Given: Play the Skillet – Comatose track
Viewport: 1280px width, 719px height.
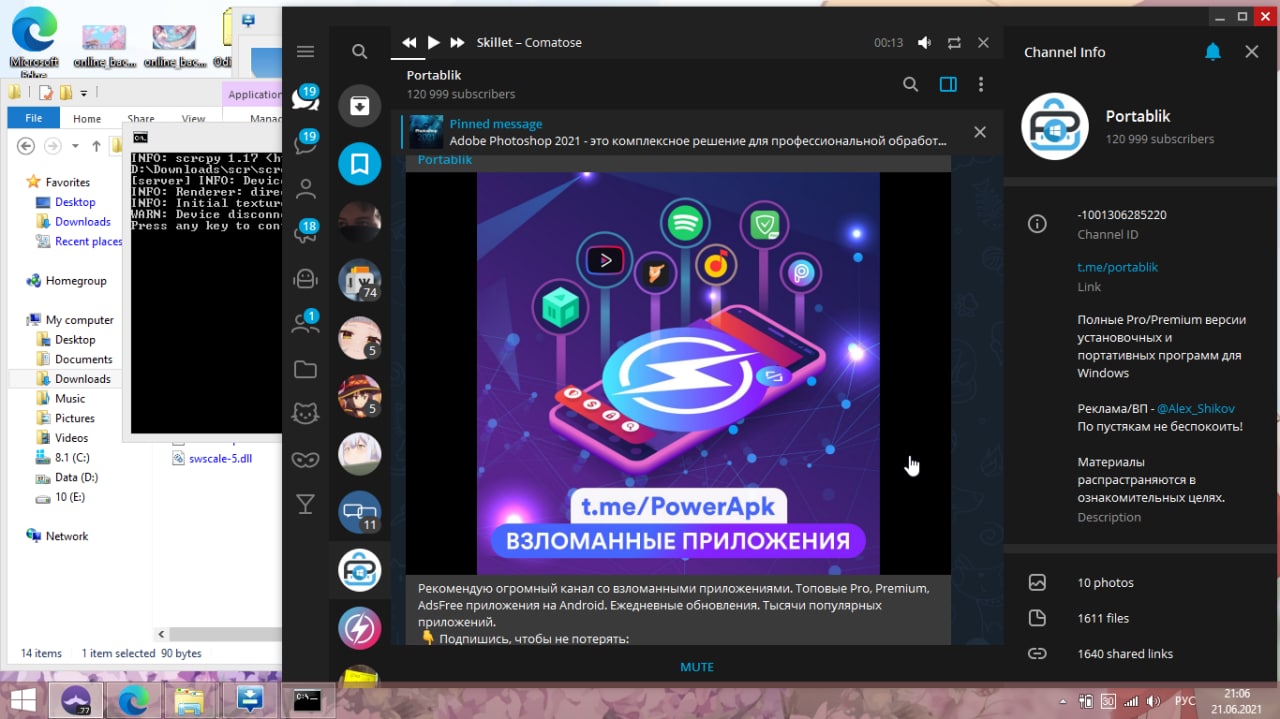Looking at the screenshot, I should coord(433,43).
